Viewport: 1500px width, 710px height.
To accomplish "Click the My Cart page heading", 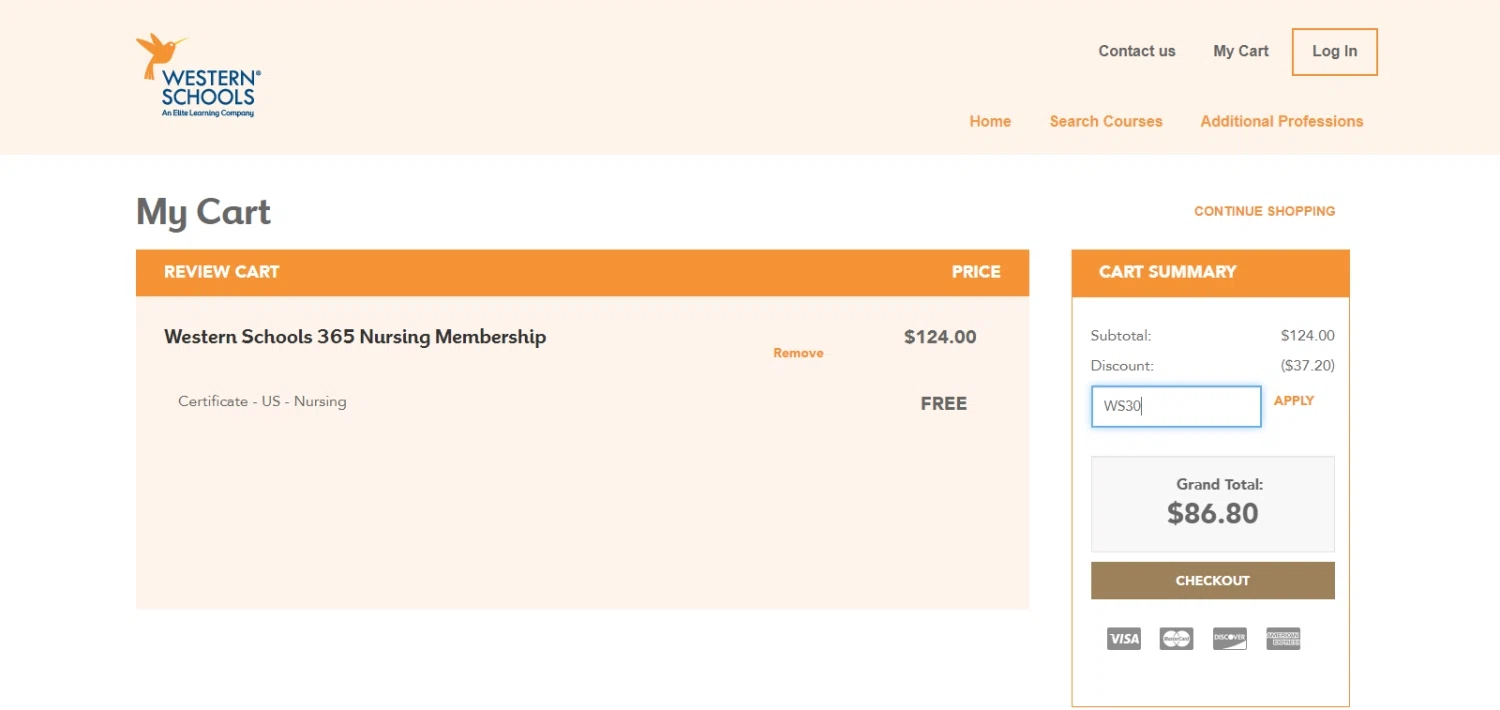I will 204,212.
